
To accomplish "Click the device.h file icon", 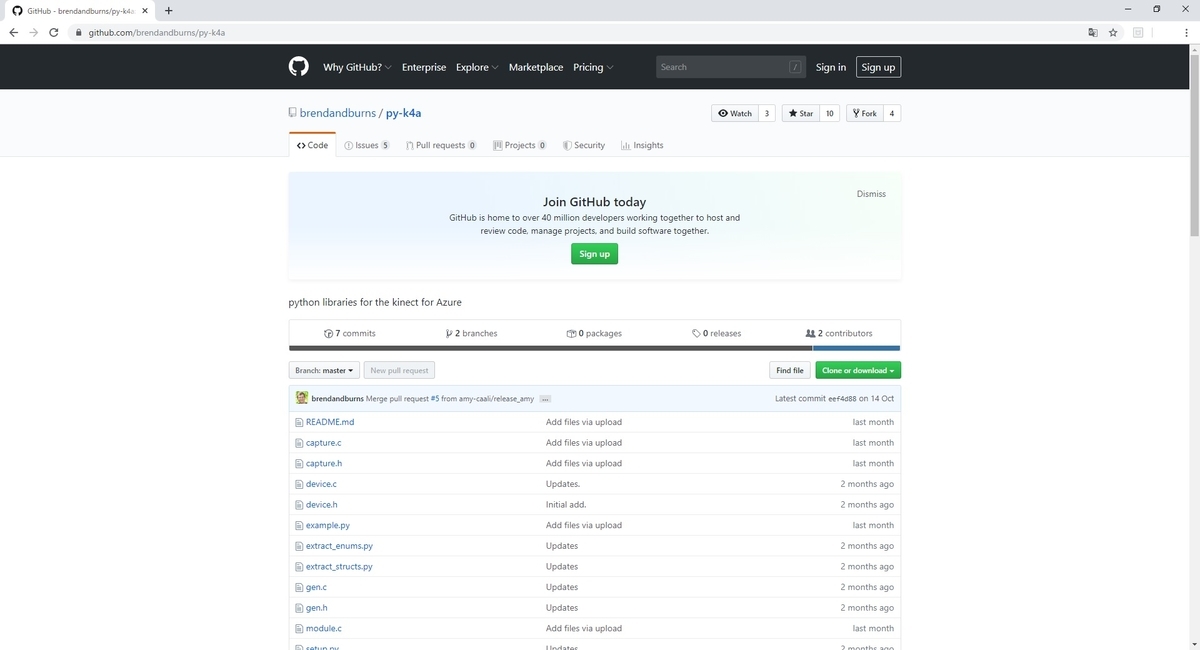I will click(x=299, y=505).
